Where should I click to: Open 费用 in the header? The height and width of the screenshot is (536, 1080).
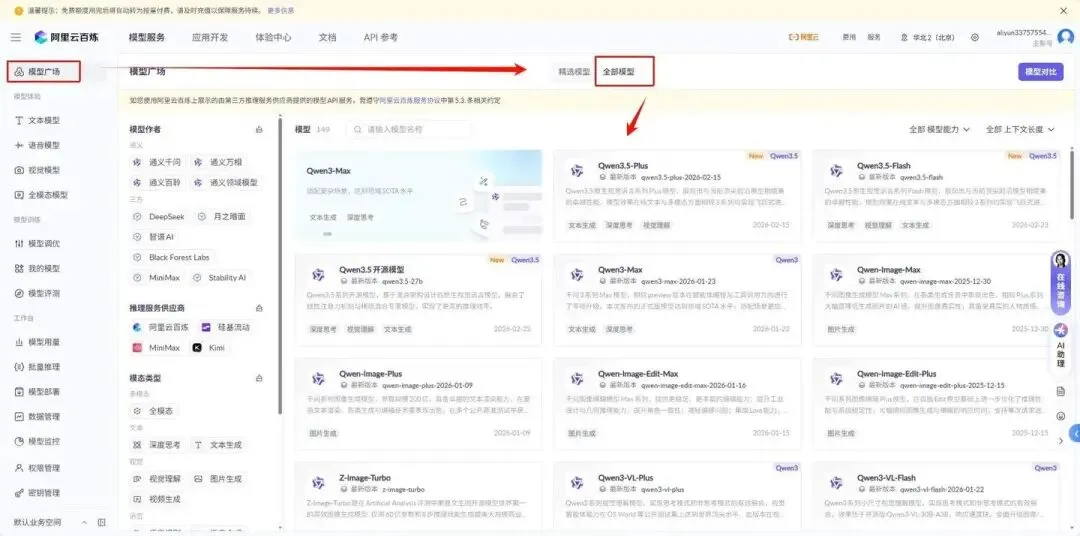[849, 37]
